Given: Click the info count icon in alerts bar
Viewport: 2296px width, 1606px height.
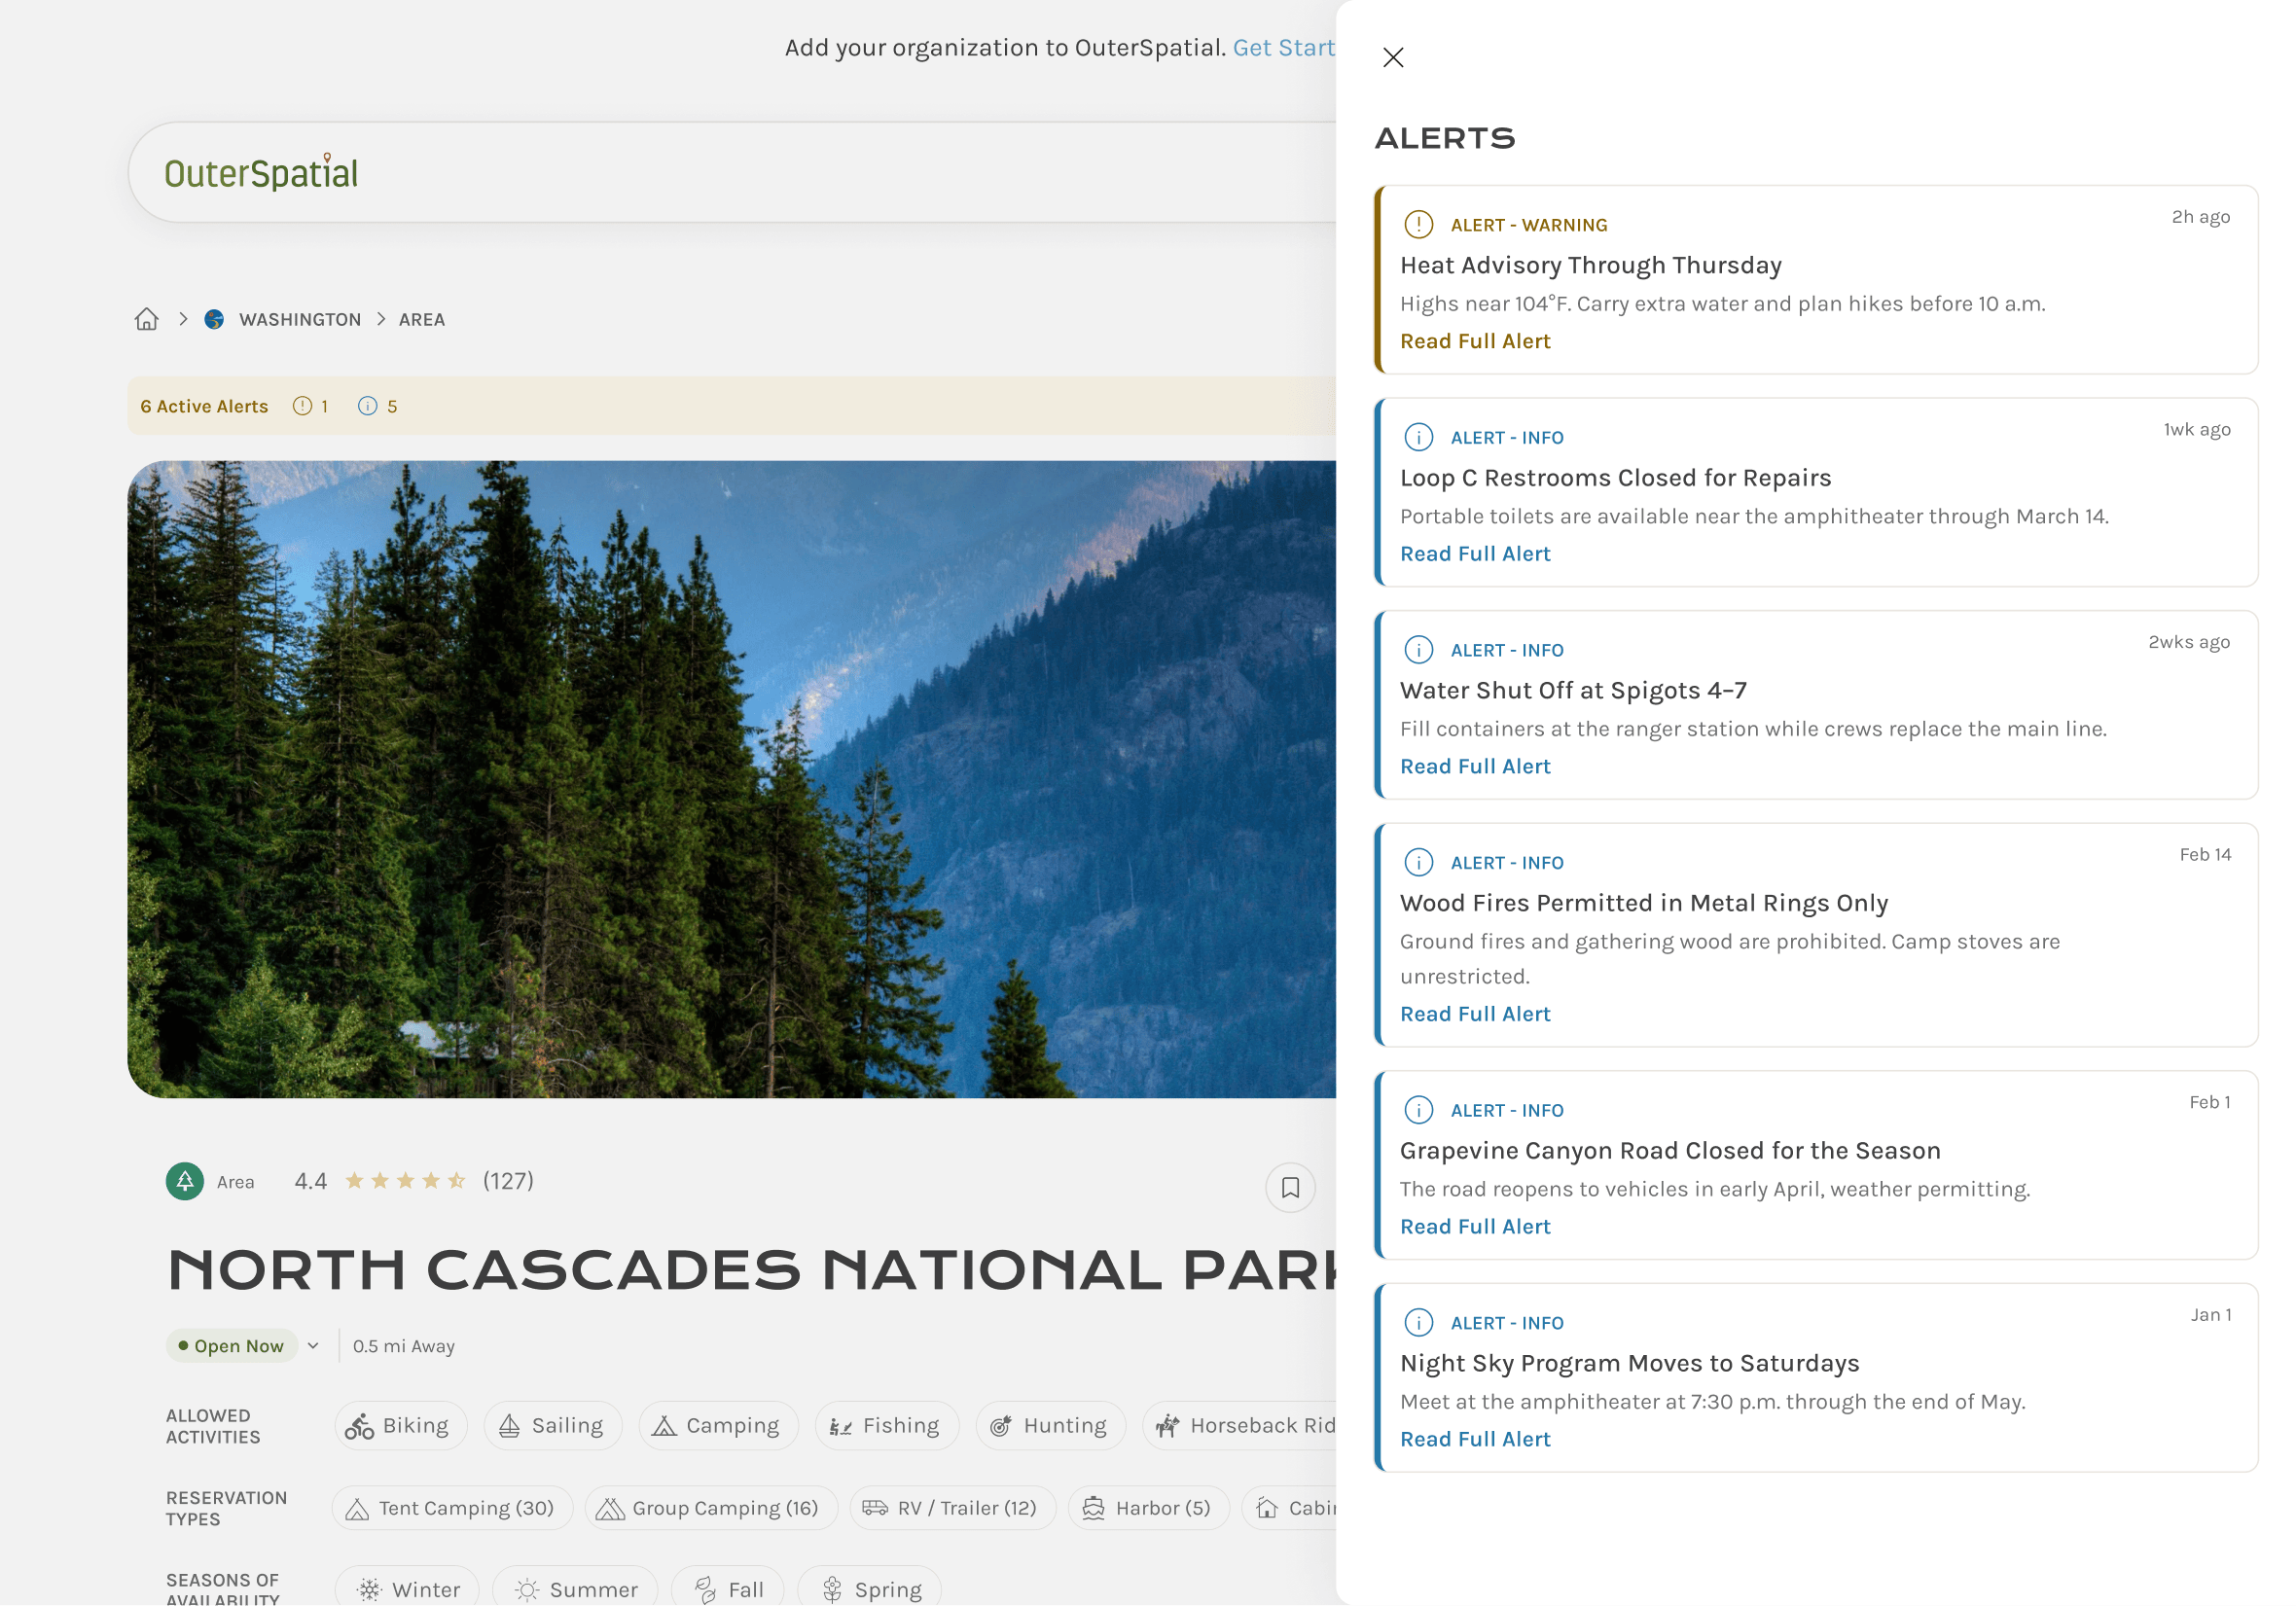Looking at the screenshot, I should point(368,406).
